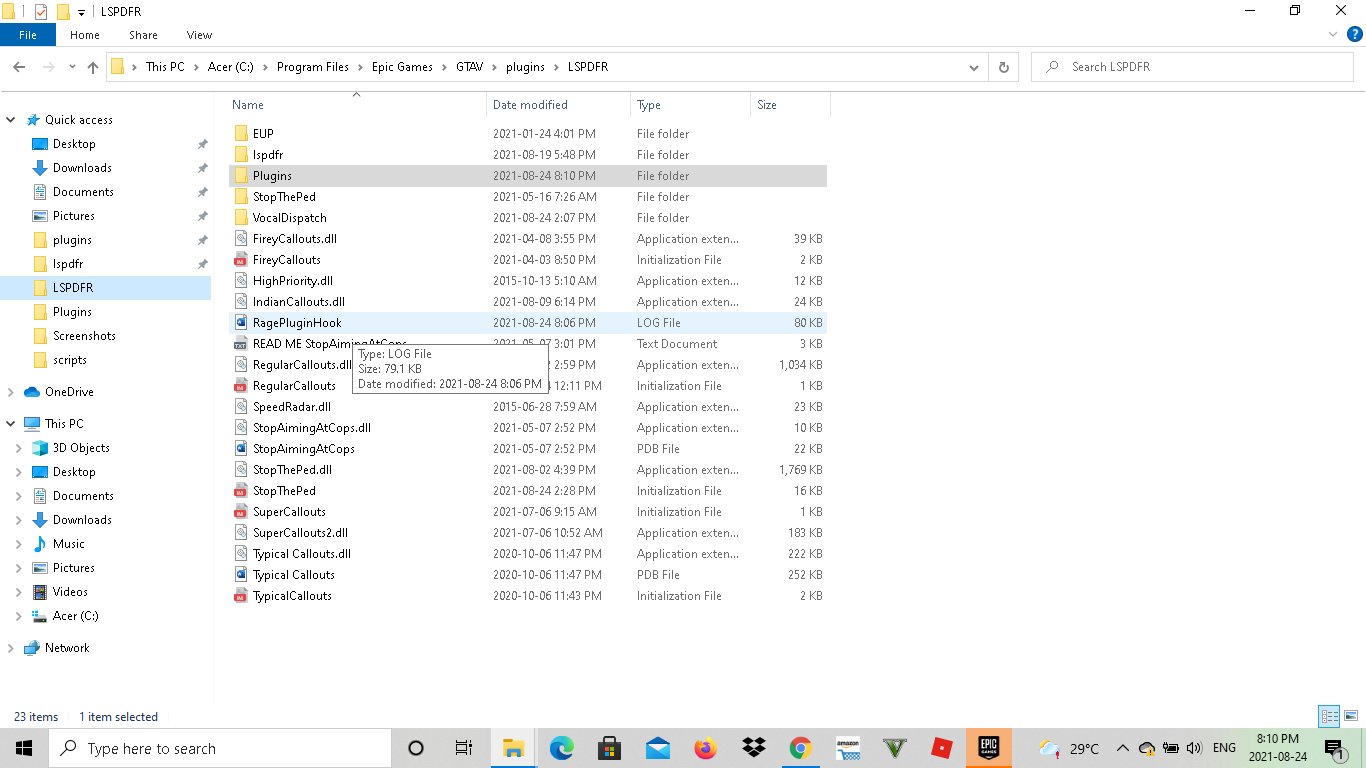Image resolution: width=1366 pixels, height=768 pixels.
Task: Go to This PC breadcrumb
Action: [x=165, y=67]
